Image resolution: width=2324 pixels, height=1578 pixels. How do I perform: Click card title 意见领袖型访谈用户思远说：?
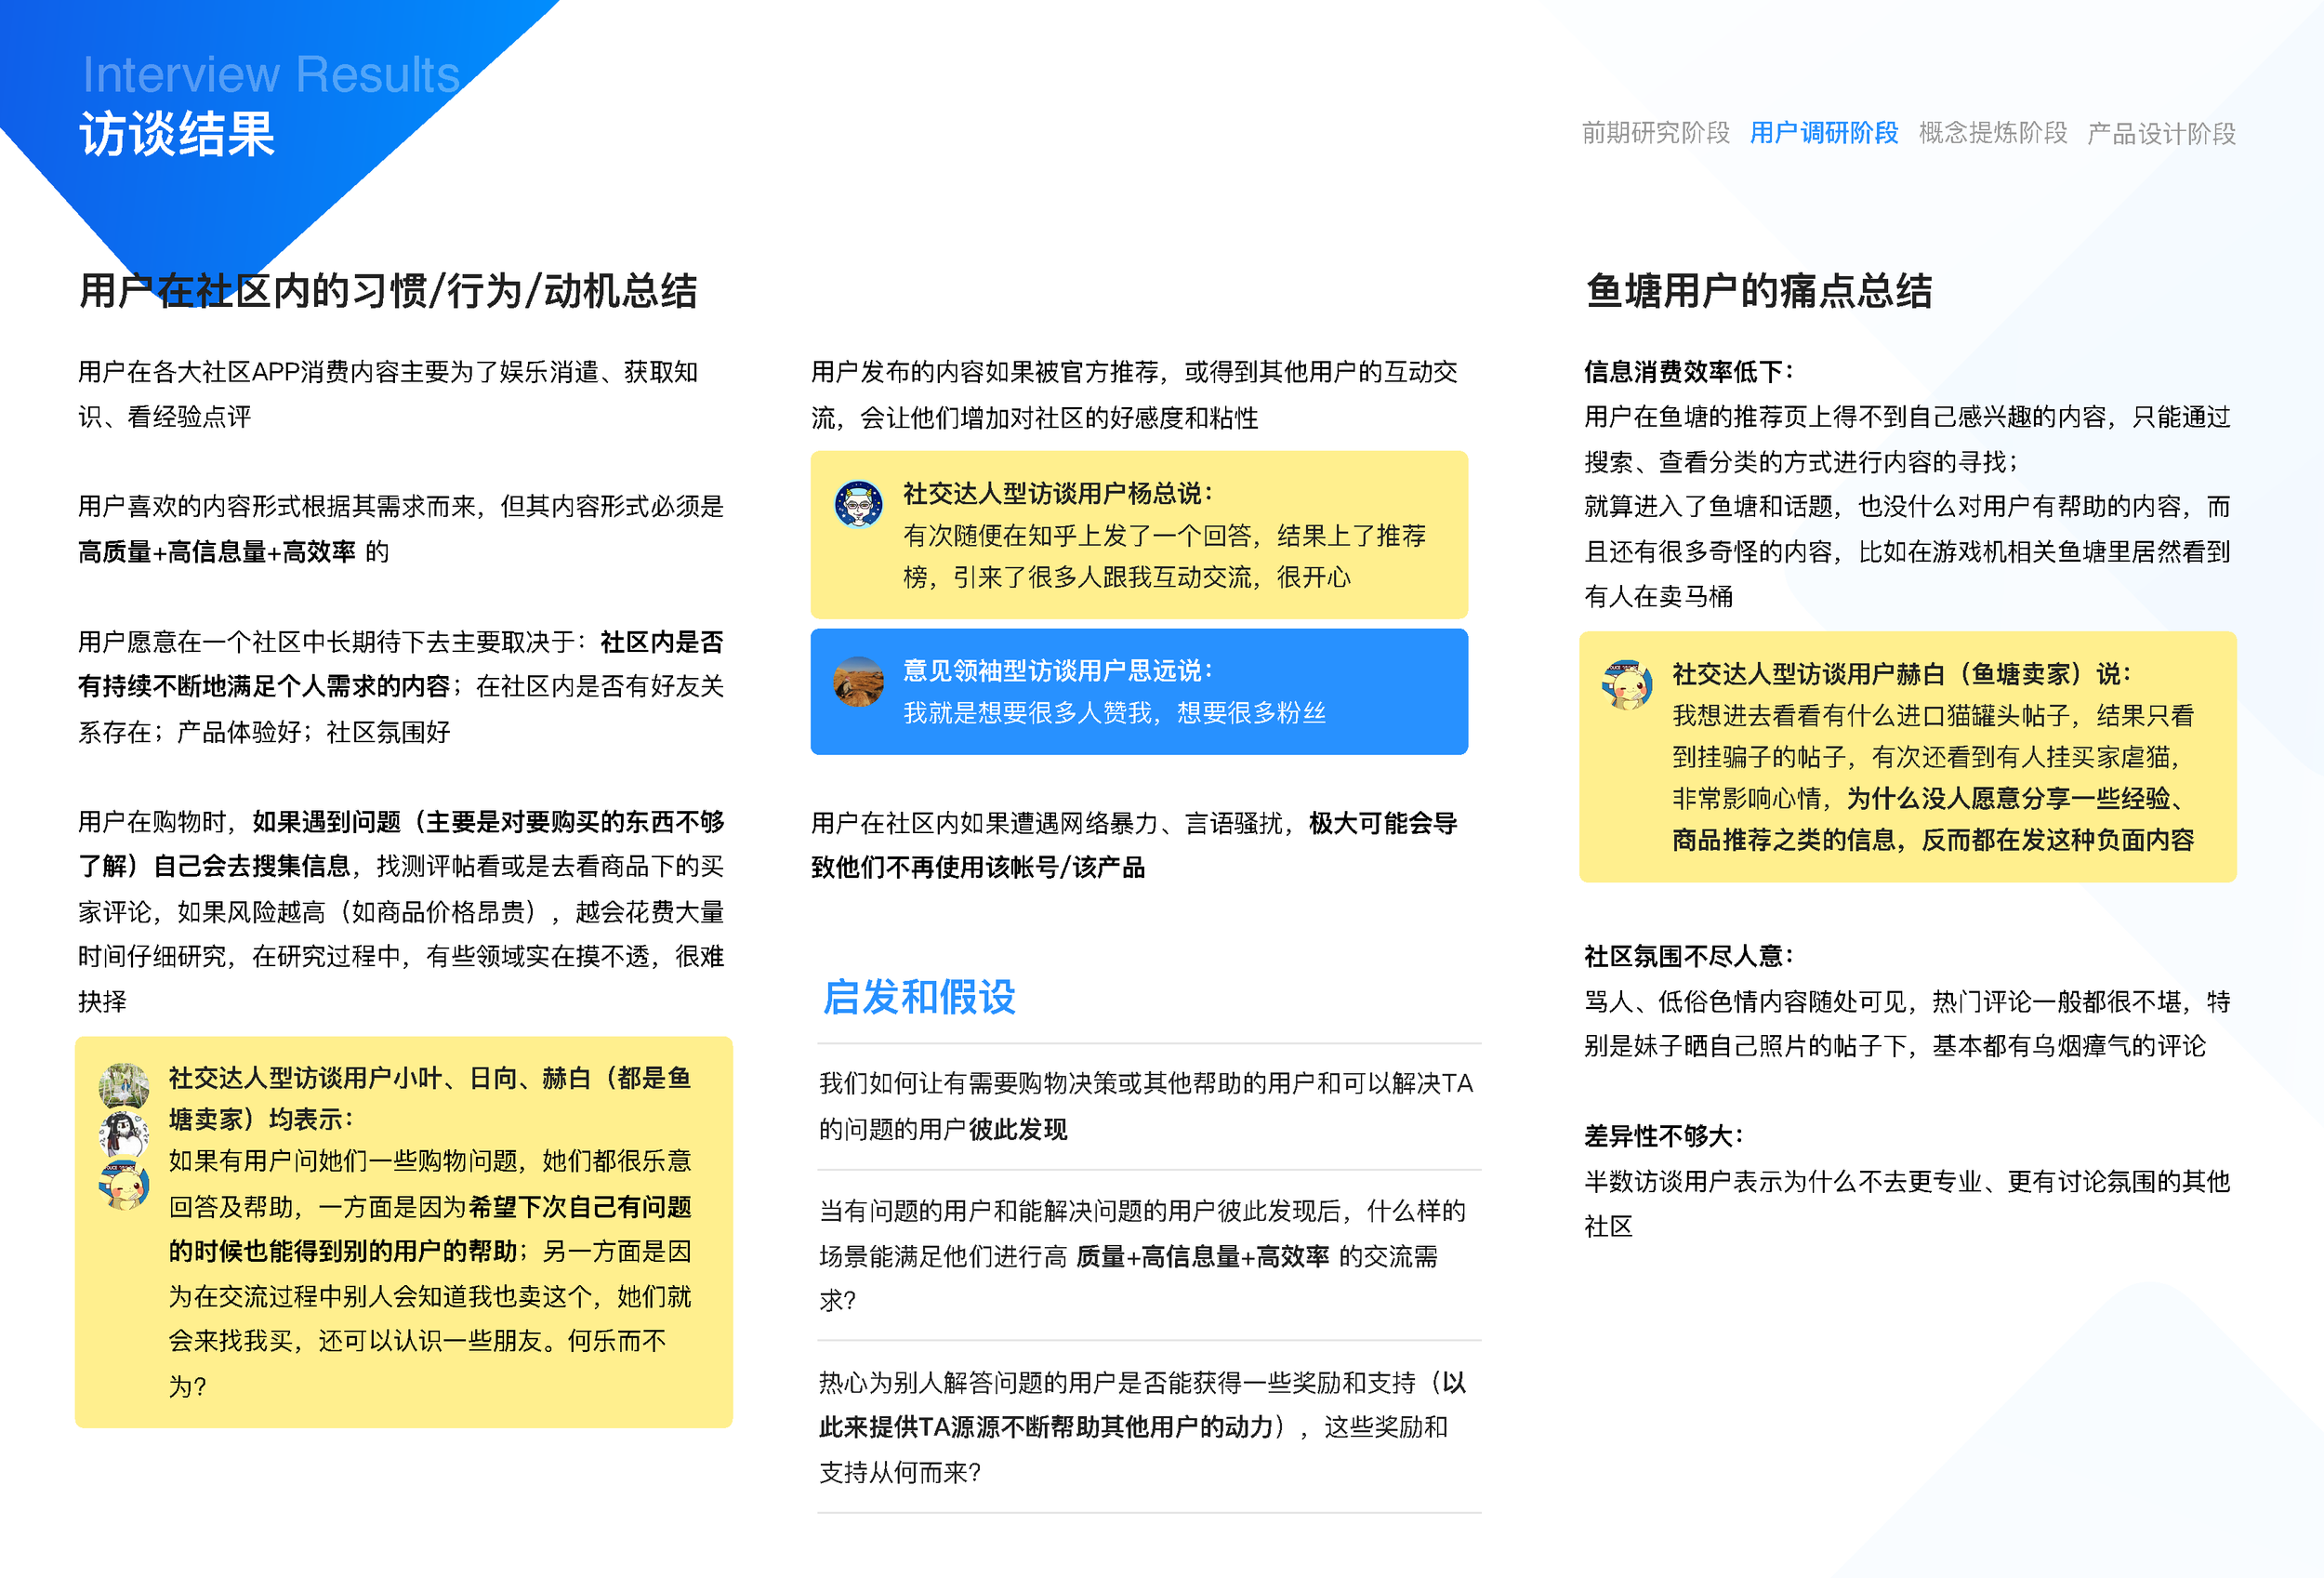click(x=1059, y=670)
